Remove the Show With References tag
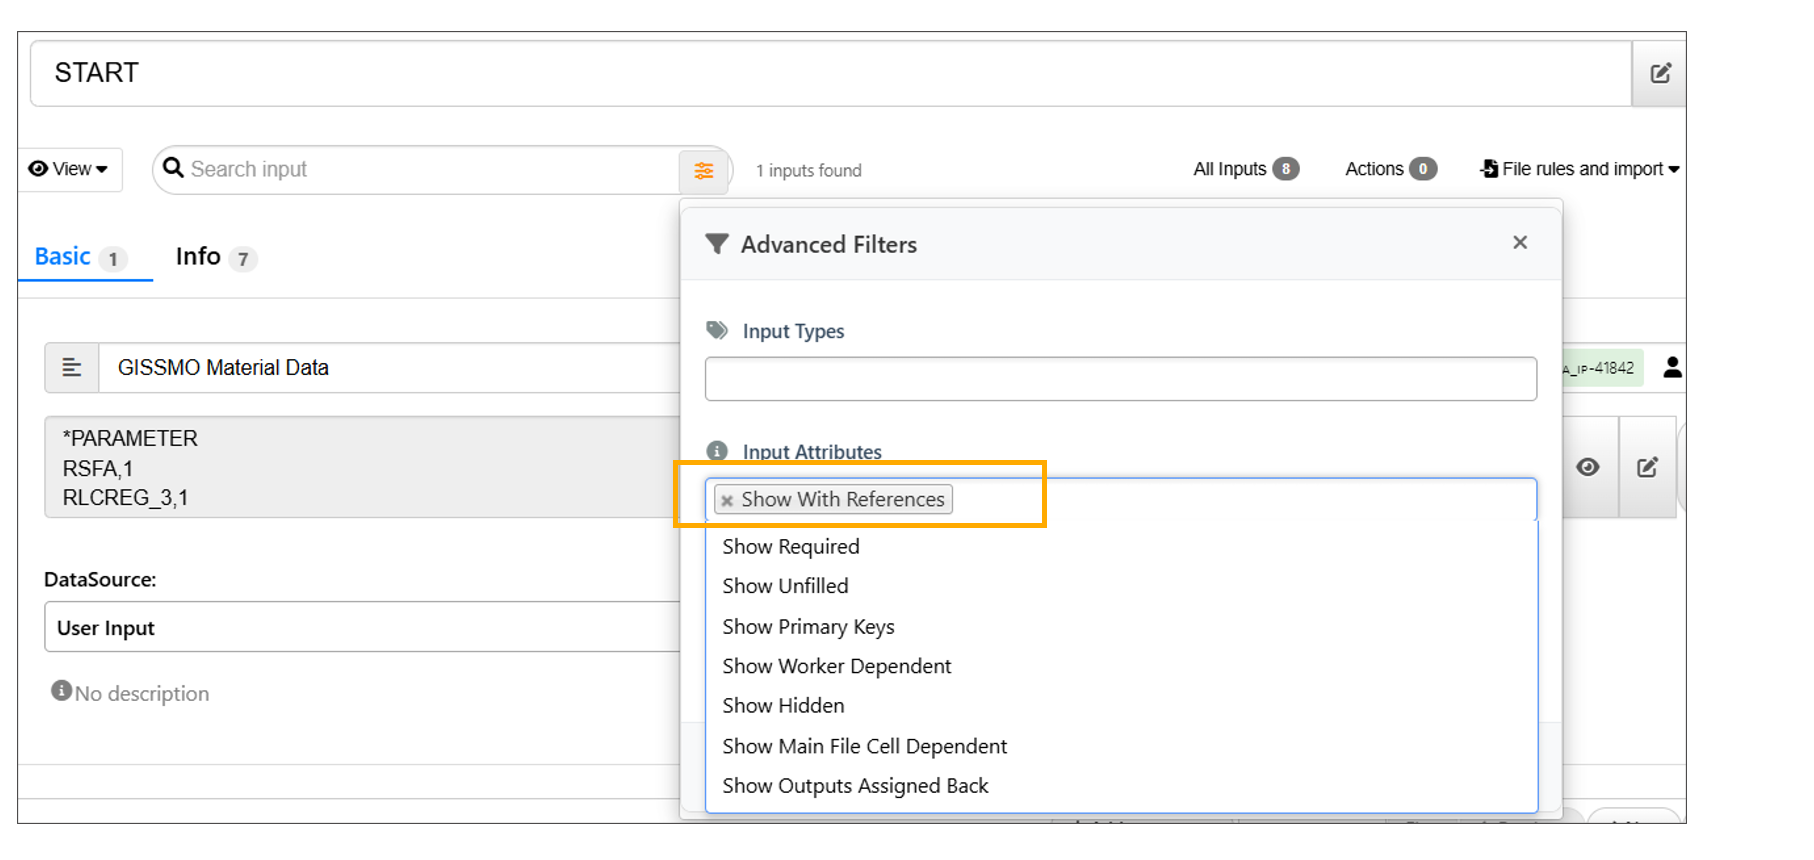 pos(728,500)
